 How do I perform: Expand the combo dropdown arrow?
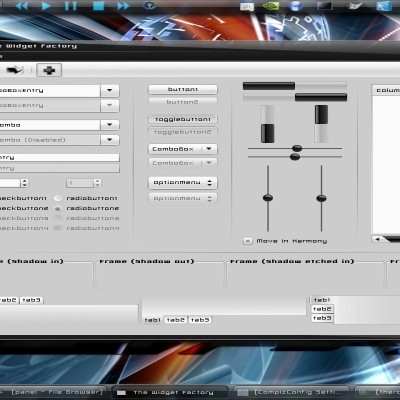coord(110,125)
